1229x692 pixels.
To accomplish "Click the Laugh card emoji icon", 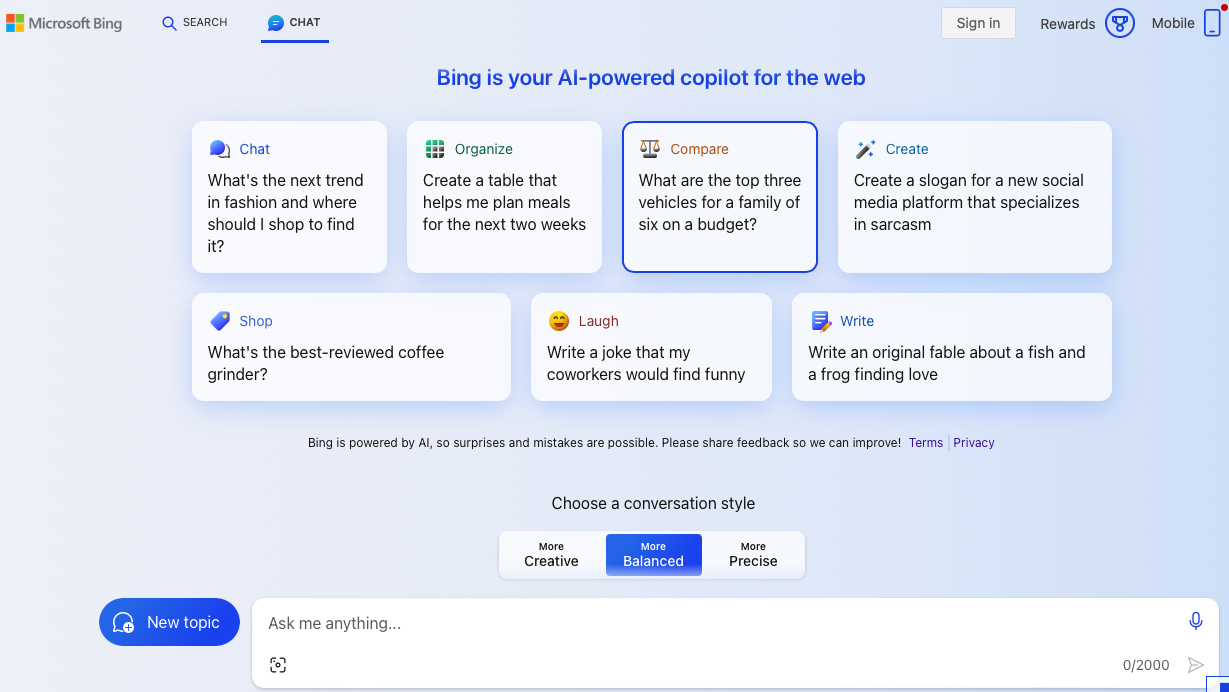I will click(559, 321).
